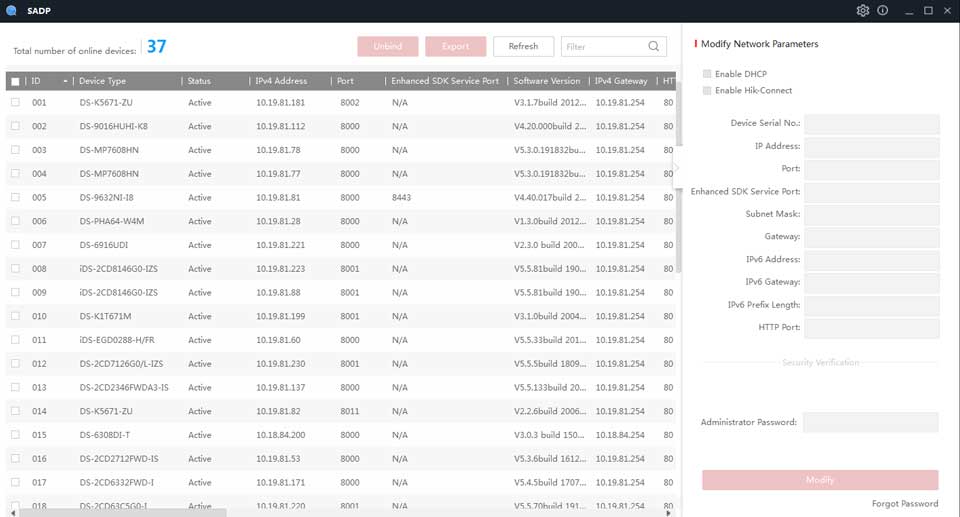This screenshot has height=517, width=960.
Task: Click the Forgot Password link
Action: [x=904, y=504]
